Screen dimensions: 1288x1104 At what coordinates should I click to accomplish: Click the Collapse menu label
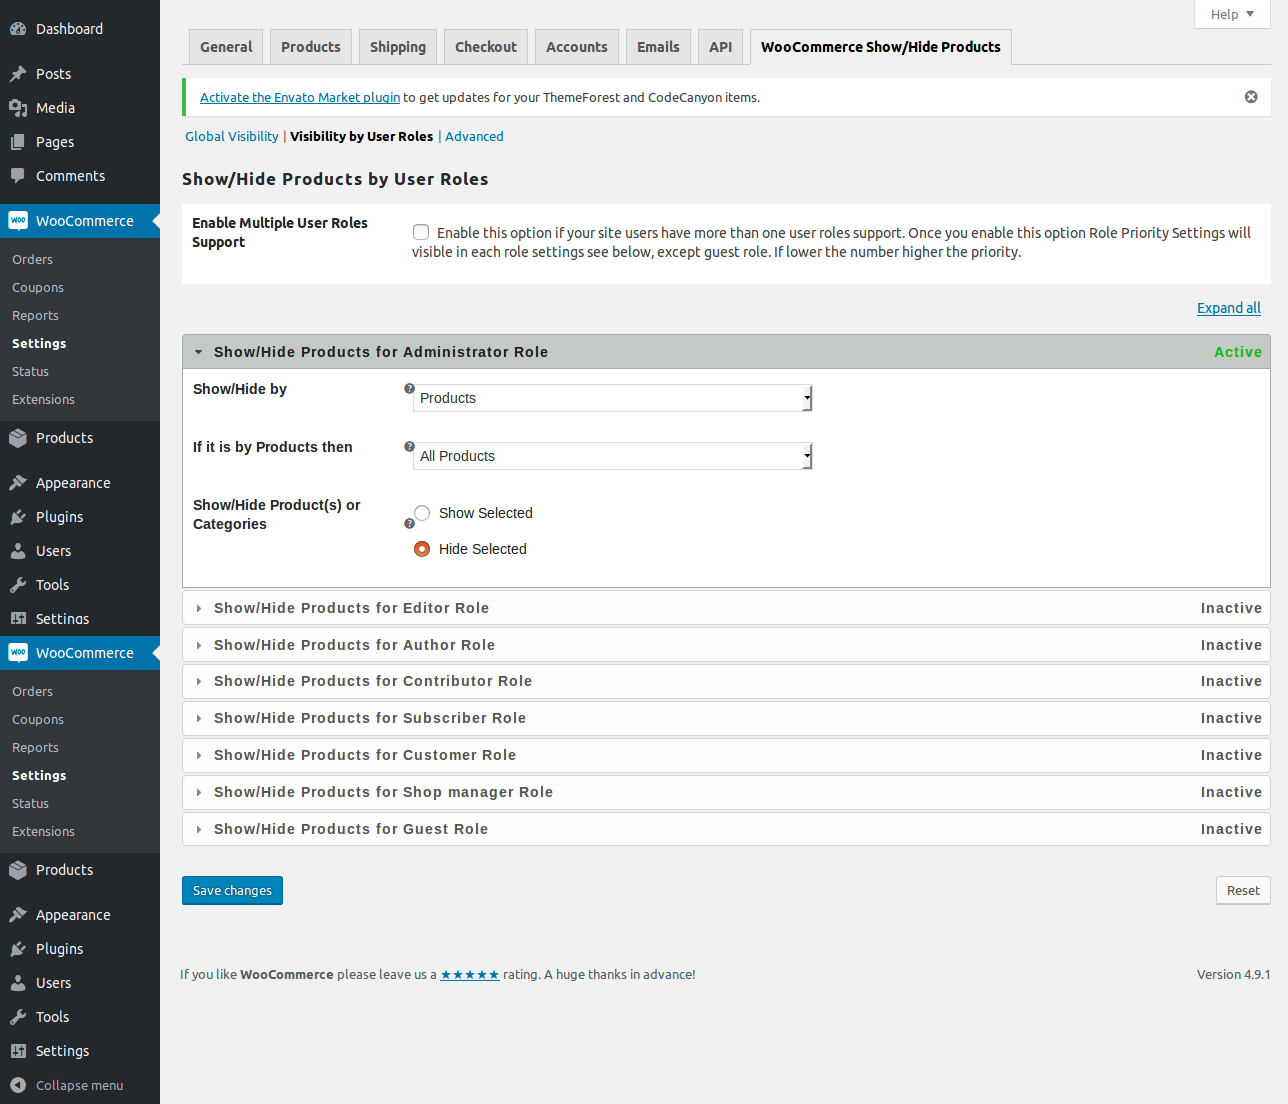[80, 1085]
